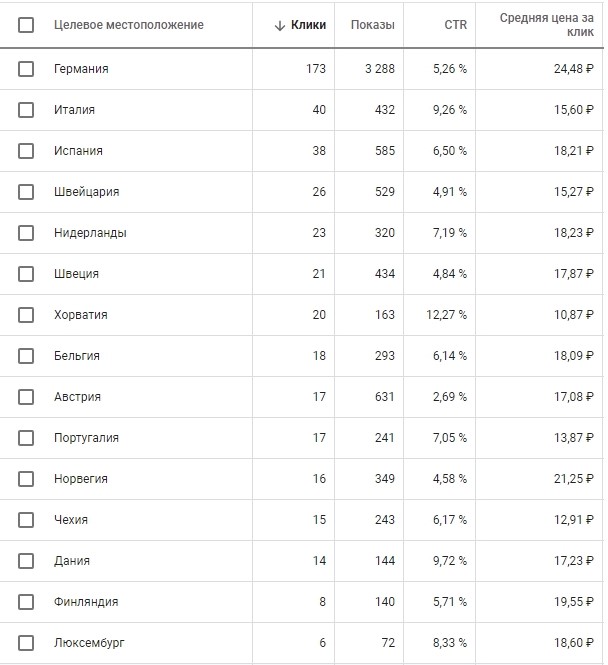The height and width of the screenshot is (665, 608).
Task: Mark the Швейцария checkbox
Action: tap(26, 192)
